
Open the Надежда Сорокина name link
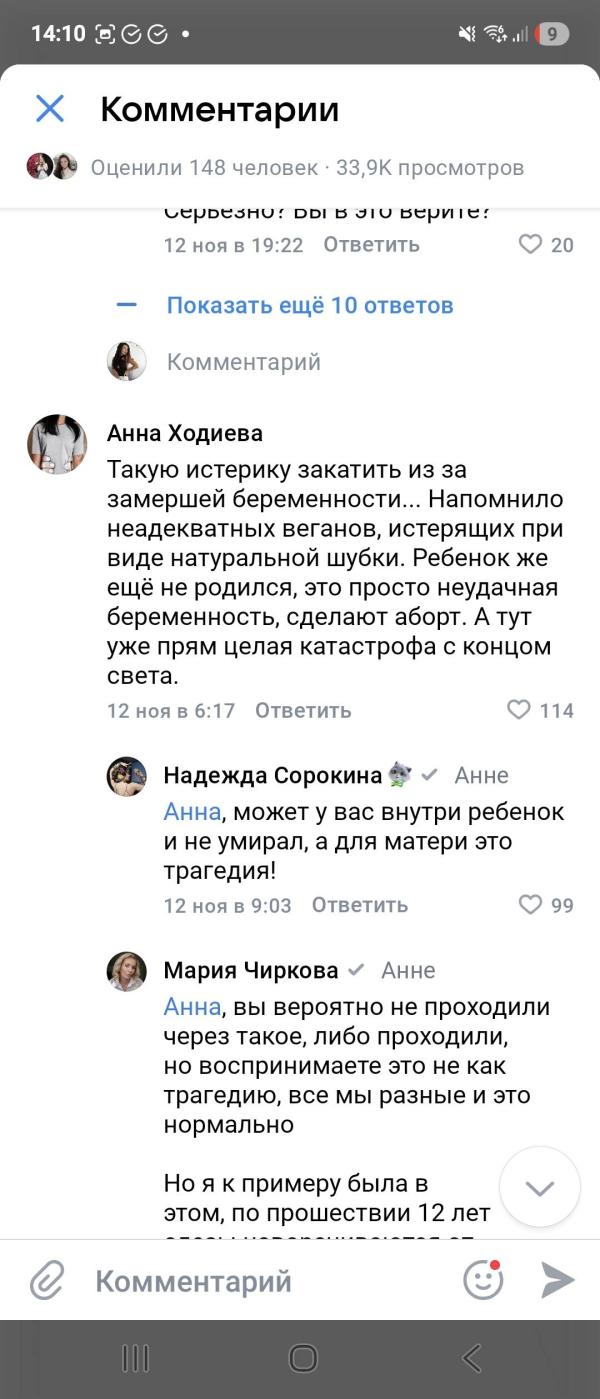[272, 775]
